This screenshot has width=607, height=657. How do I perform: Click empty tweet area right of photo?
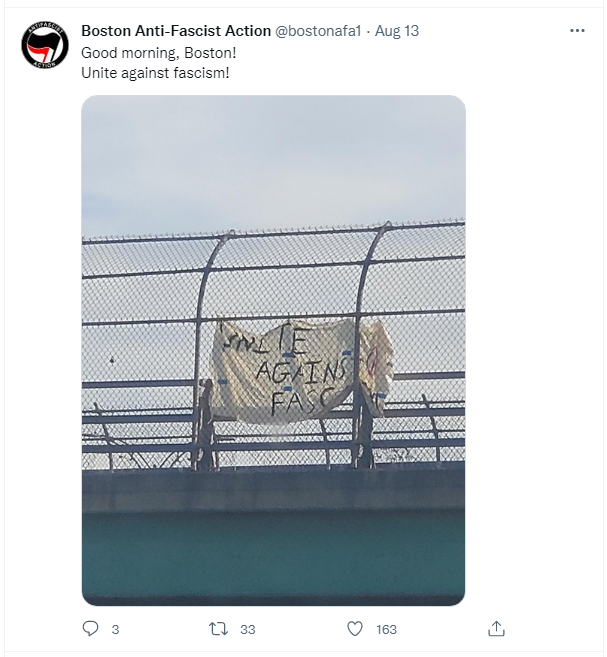tap(532, 350)
